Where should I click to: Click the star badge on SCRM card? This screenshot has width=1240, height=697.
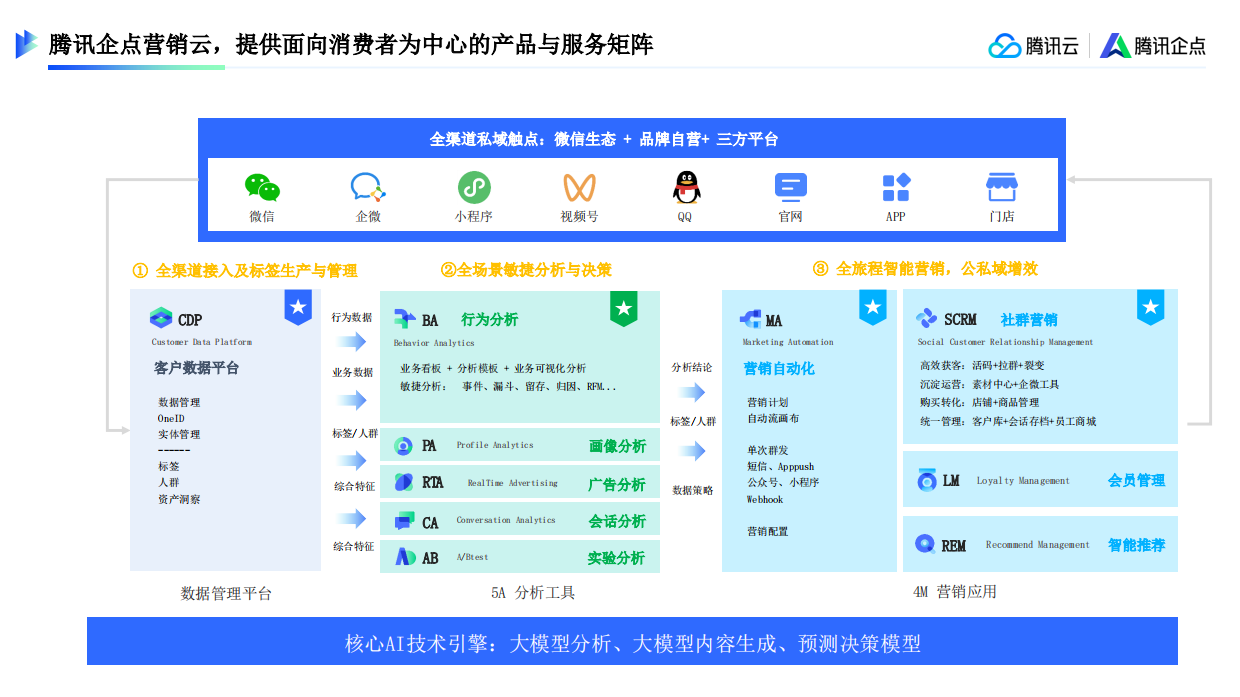point(1151,307)
